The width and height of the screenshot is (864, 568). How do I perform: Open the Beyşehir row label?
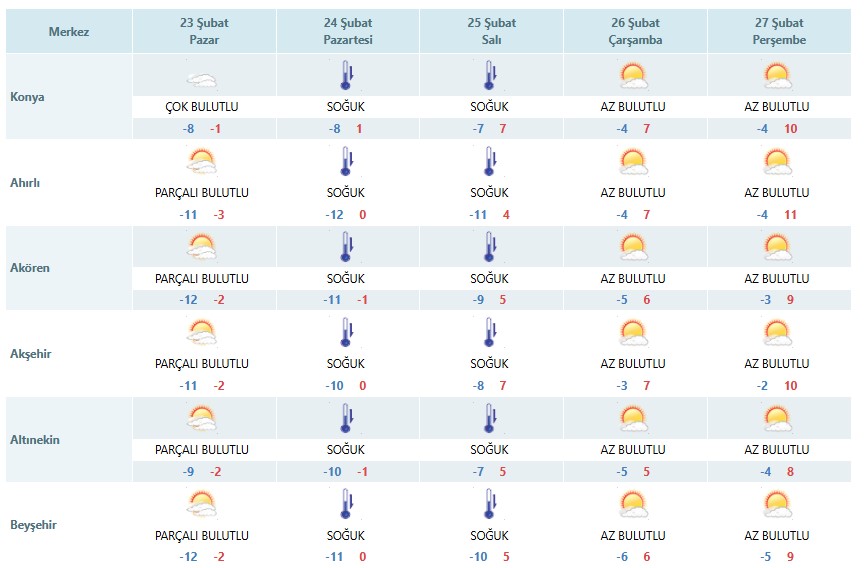33,524
